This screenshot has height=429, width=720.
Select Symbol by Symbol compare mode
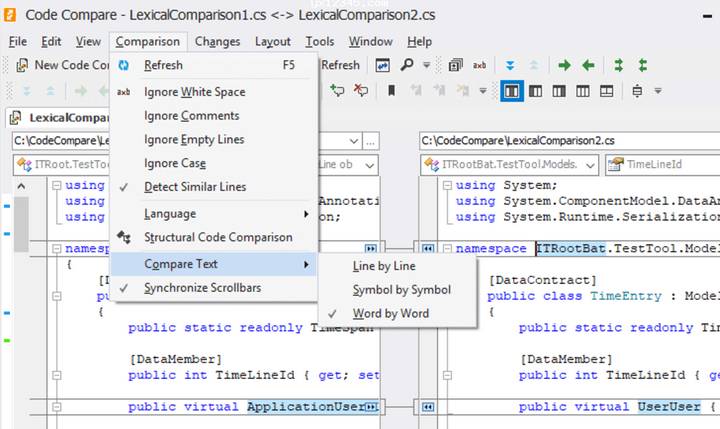point(397,290)
